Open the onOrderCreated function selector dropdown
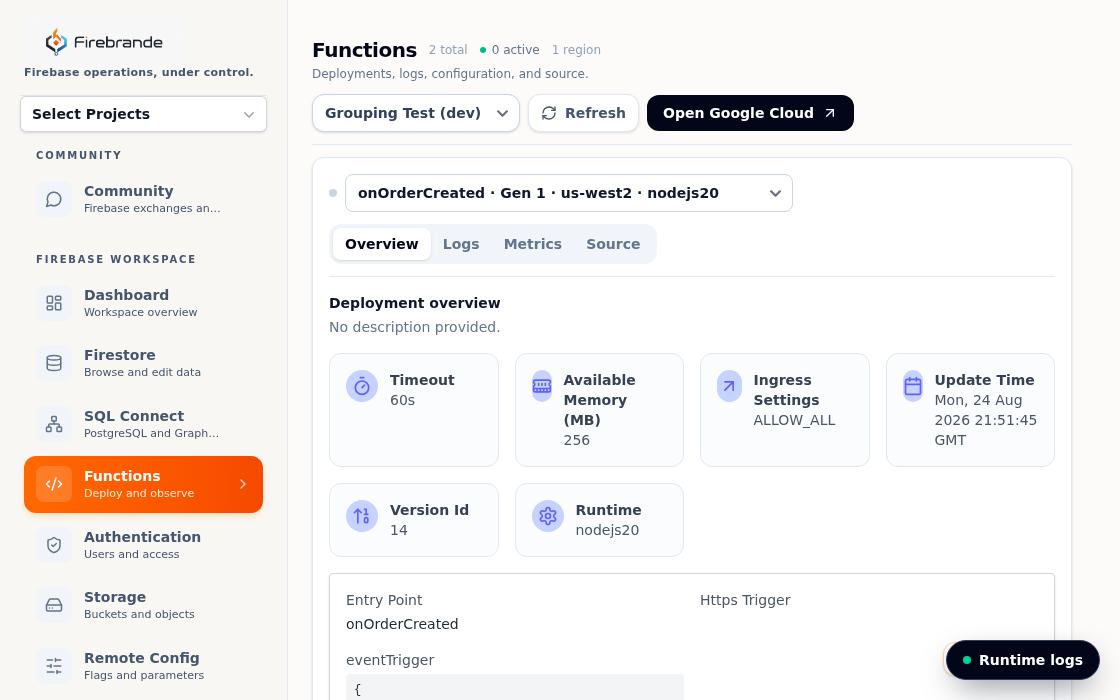Image resolution: width=1120 pixels, height=700 pixels. tap(569, 193)
